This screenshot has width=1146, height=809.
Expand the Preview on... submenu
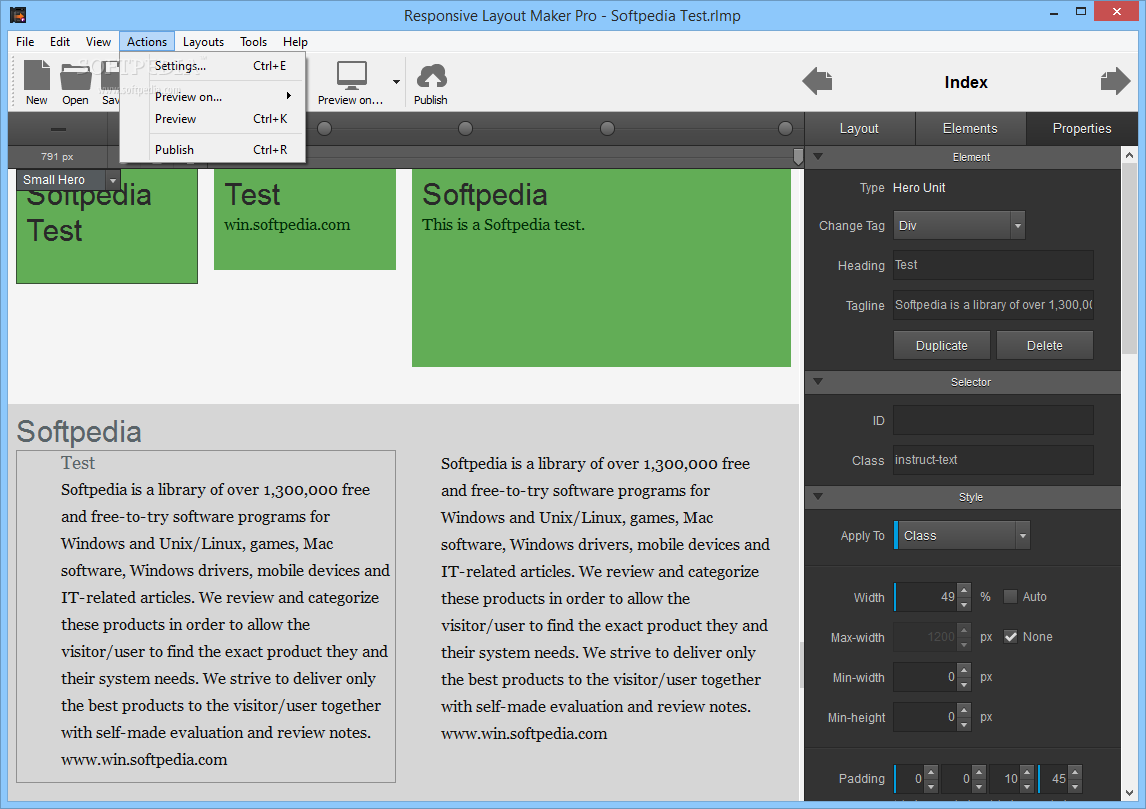coord(223,96)
